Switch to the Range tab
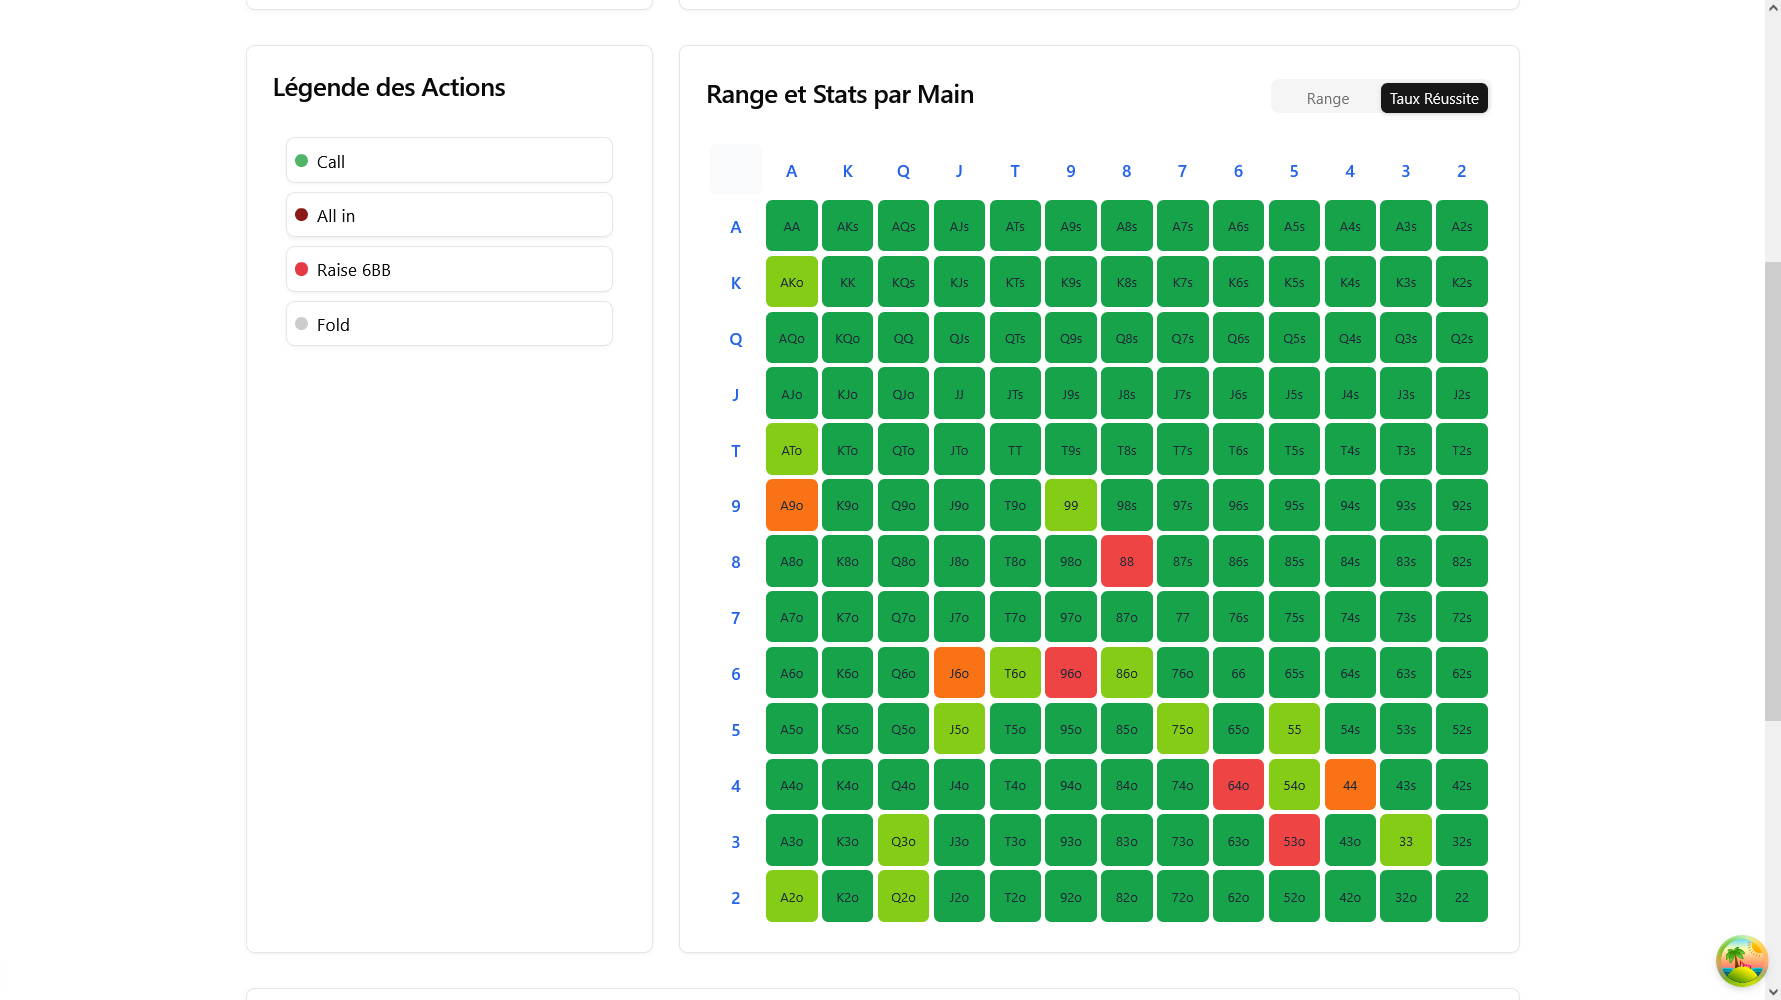Screen dimensions: 1781x1000 click(1327, 98)
